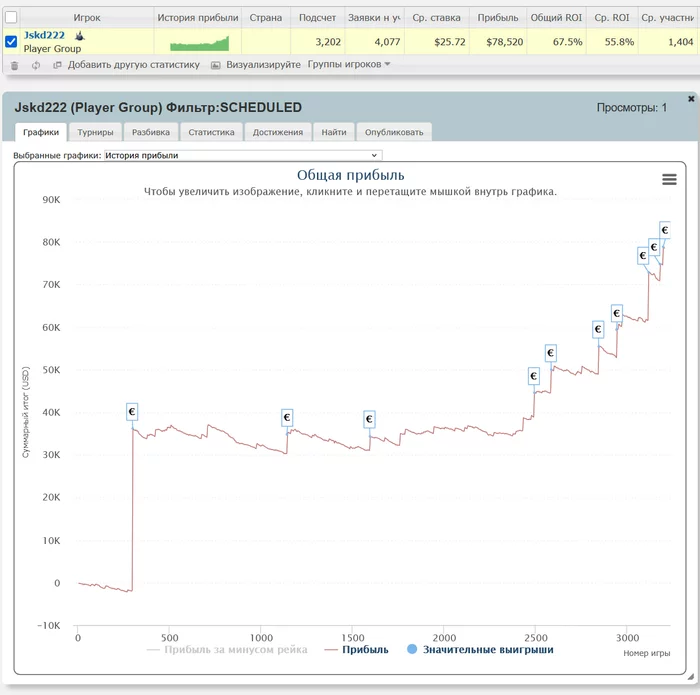700x695 pixels.
Task: Click the refresh icon in the toolbar
Action: click(x=36, y=65)
